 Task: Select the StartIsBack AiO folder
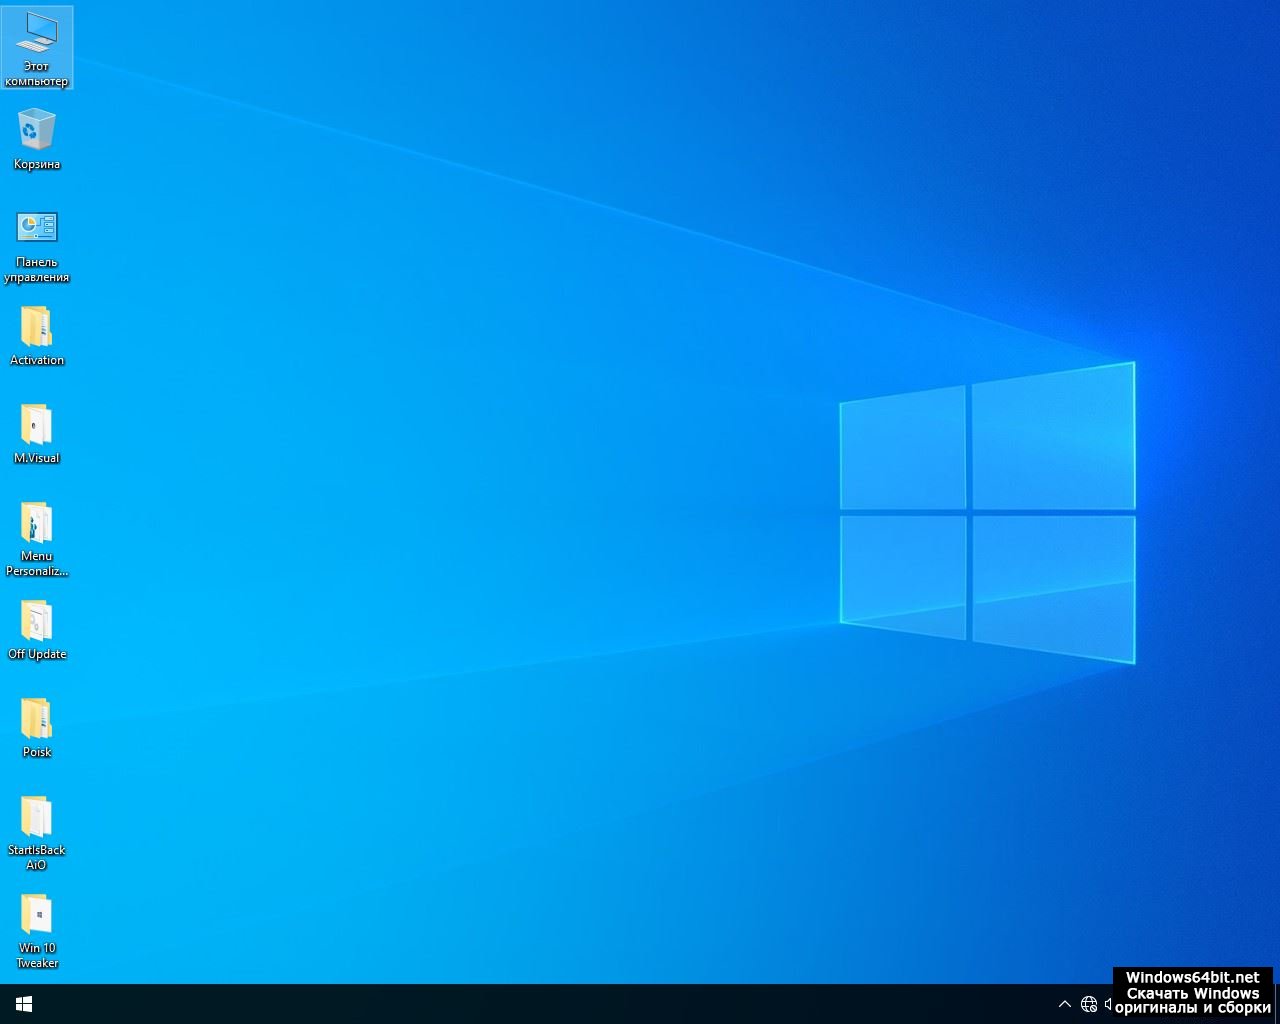click(37, 817)
